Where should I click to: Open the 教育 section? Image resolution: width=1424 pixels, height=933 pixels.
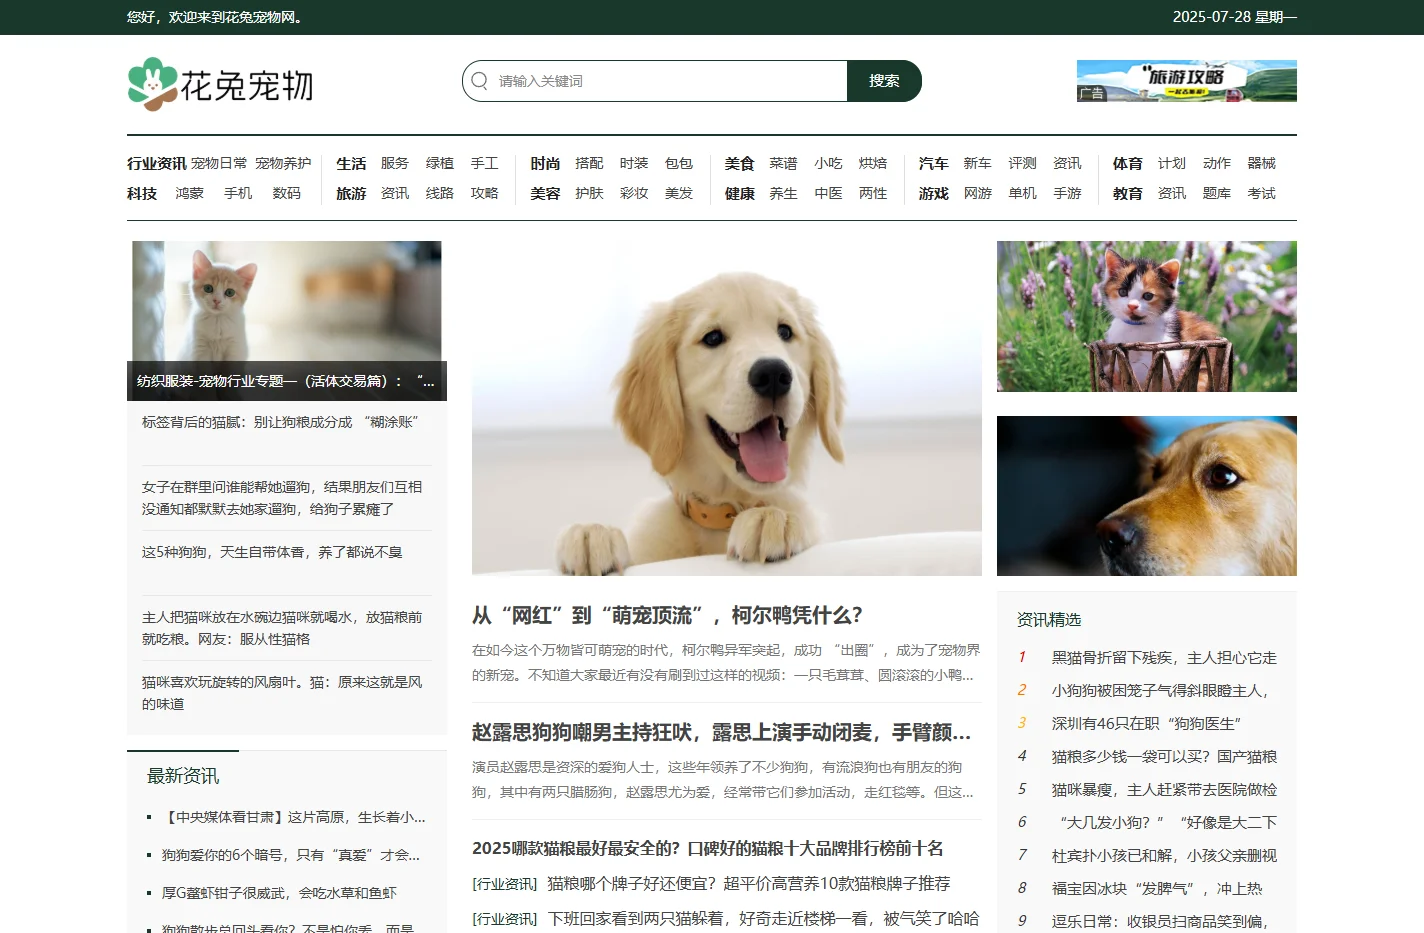(x=1128, y=193)
